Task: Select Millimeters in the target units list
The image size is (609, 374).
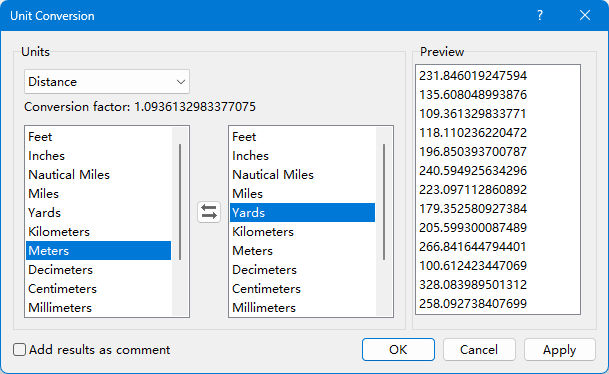Action: [x=303, y=308]
